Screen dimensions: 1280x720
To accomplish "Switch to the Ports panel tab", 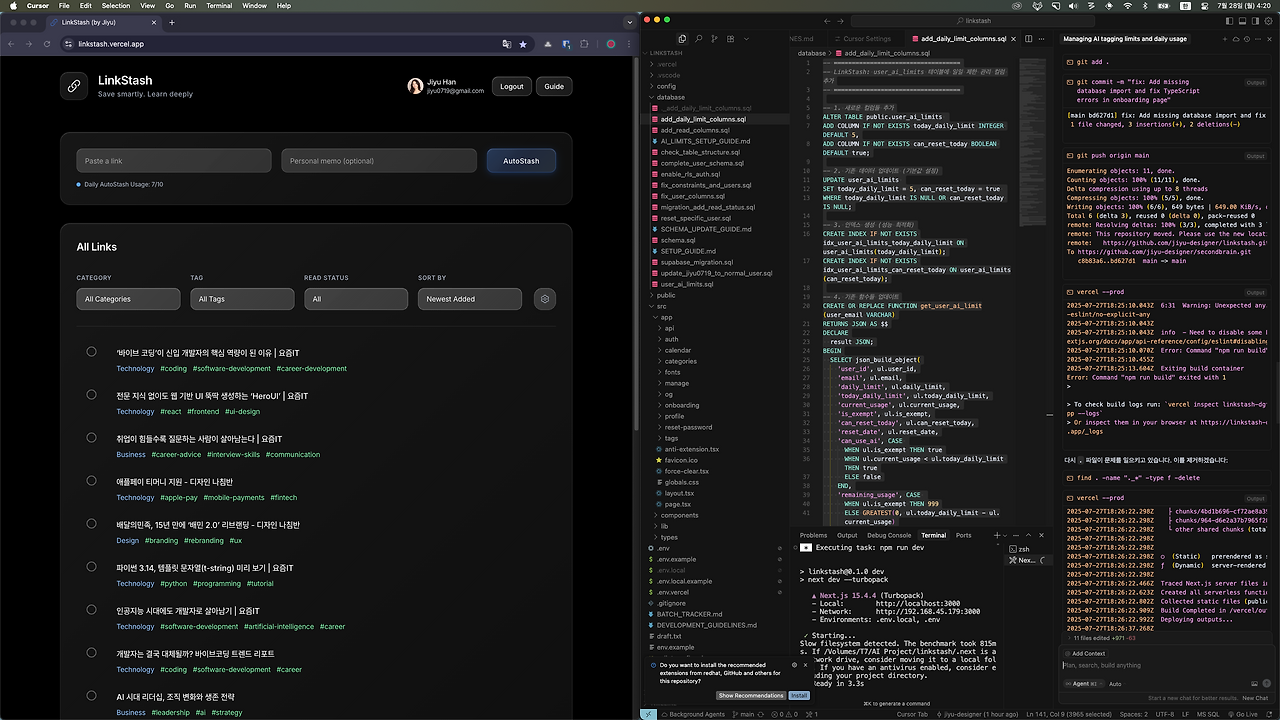I will 963,535.
